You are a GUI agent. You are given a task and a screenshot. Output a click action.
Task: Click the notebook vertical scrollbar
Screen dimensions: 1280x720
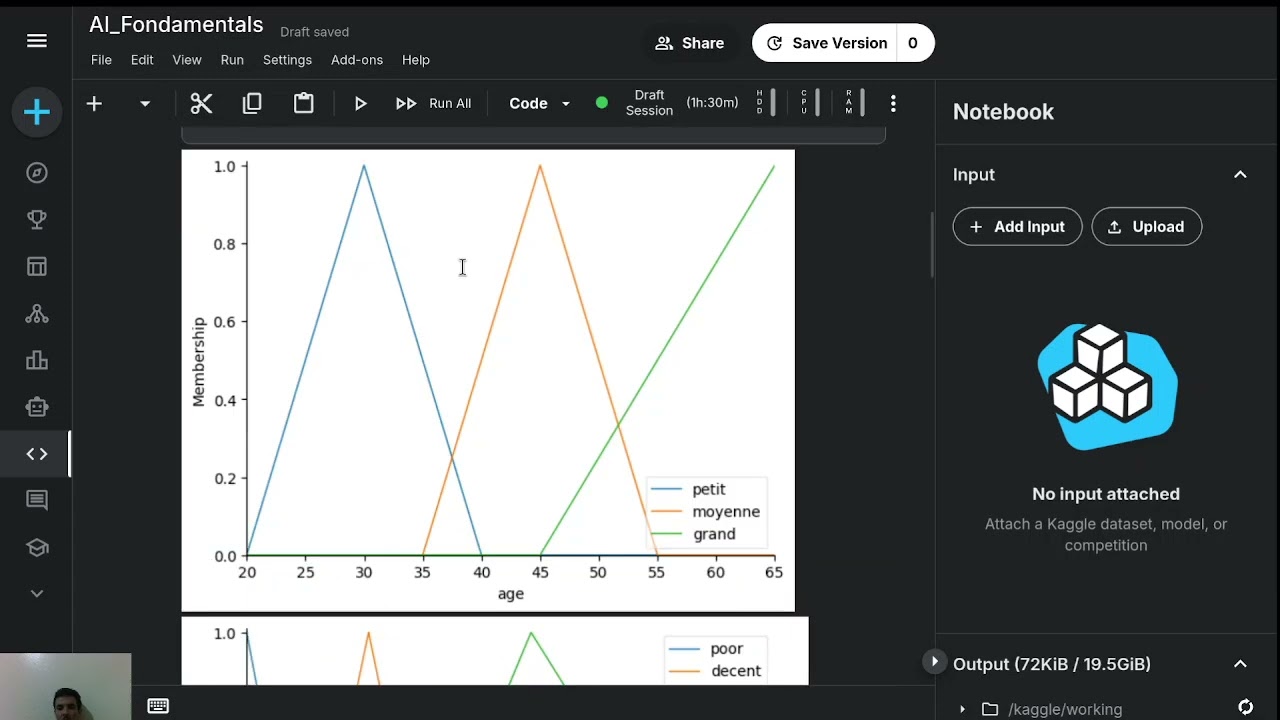(x=931, y=245)
